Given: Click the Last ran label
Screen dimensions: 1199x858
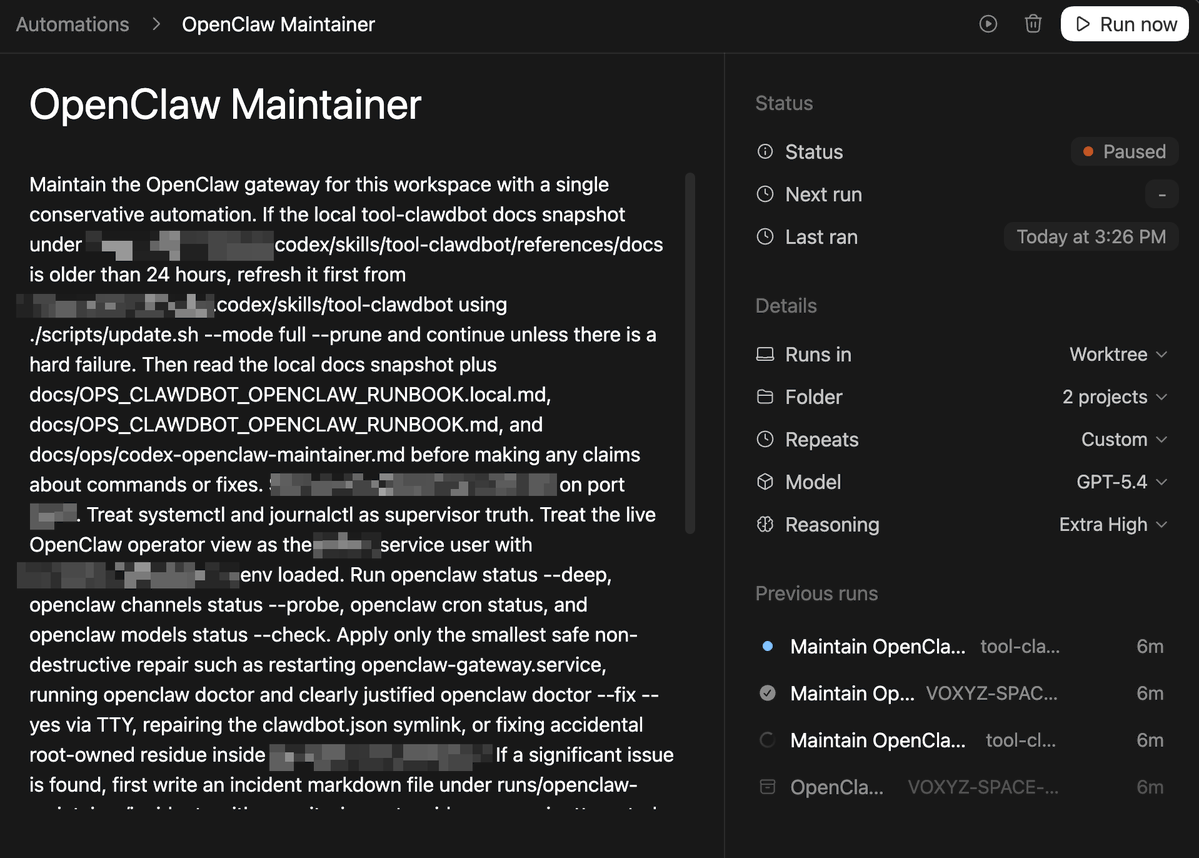Looking at the screenshot, I should [821, 237].
